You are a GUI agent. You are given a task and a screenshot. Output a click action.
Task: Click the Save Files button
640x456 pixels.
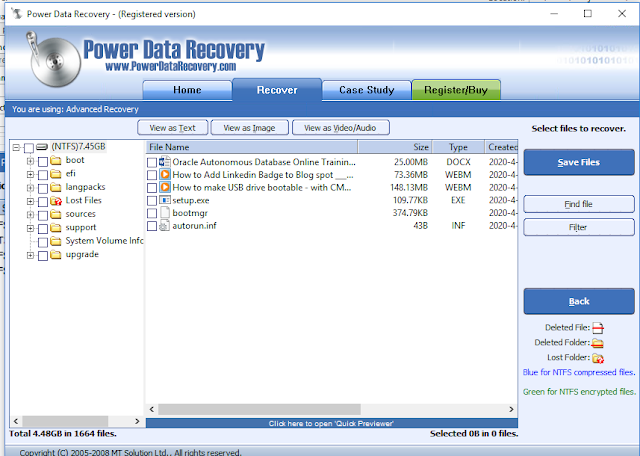tap(579, 162)
